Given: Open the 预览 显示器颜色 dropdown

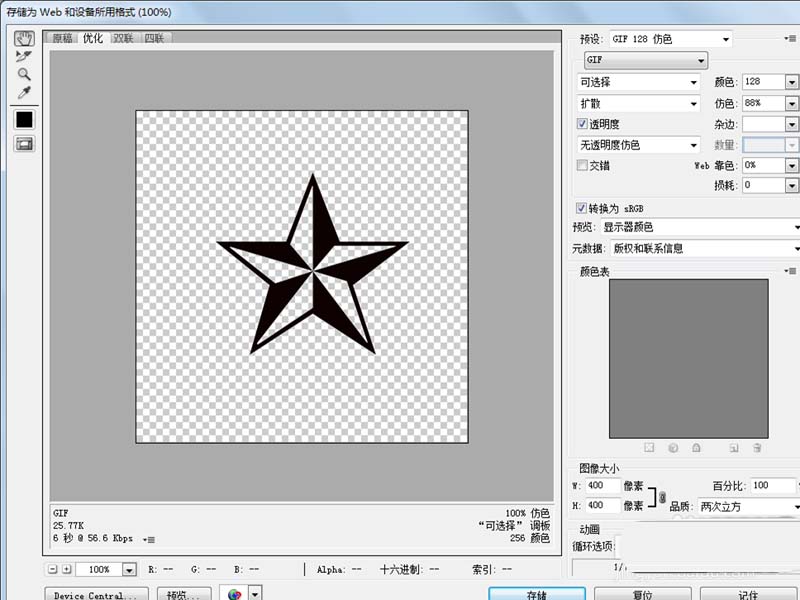Looking at the screenshot, I should tap(700, 228).
